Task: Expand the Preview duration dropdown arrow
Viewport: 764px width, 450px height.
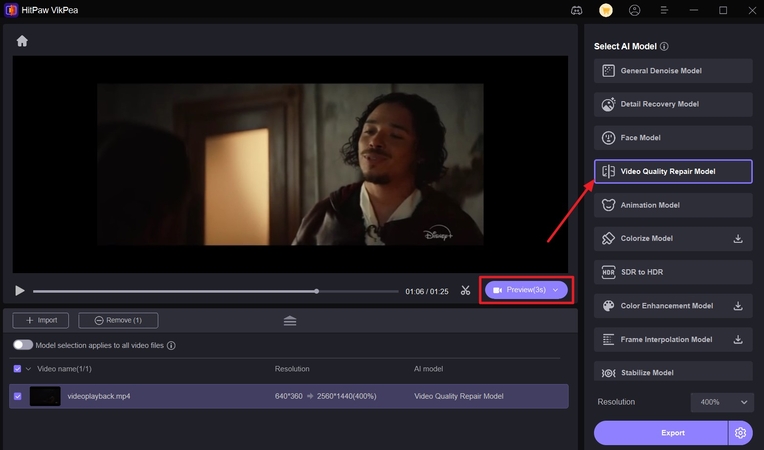Action: 555,290
